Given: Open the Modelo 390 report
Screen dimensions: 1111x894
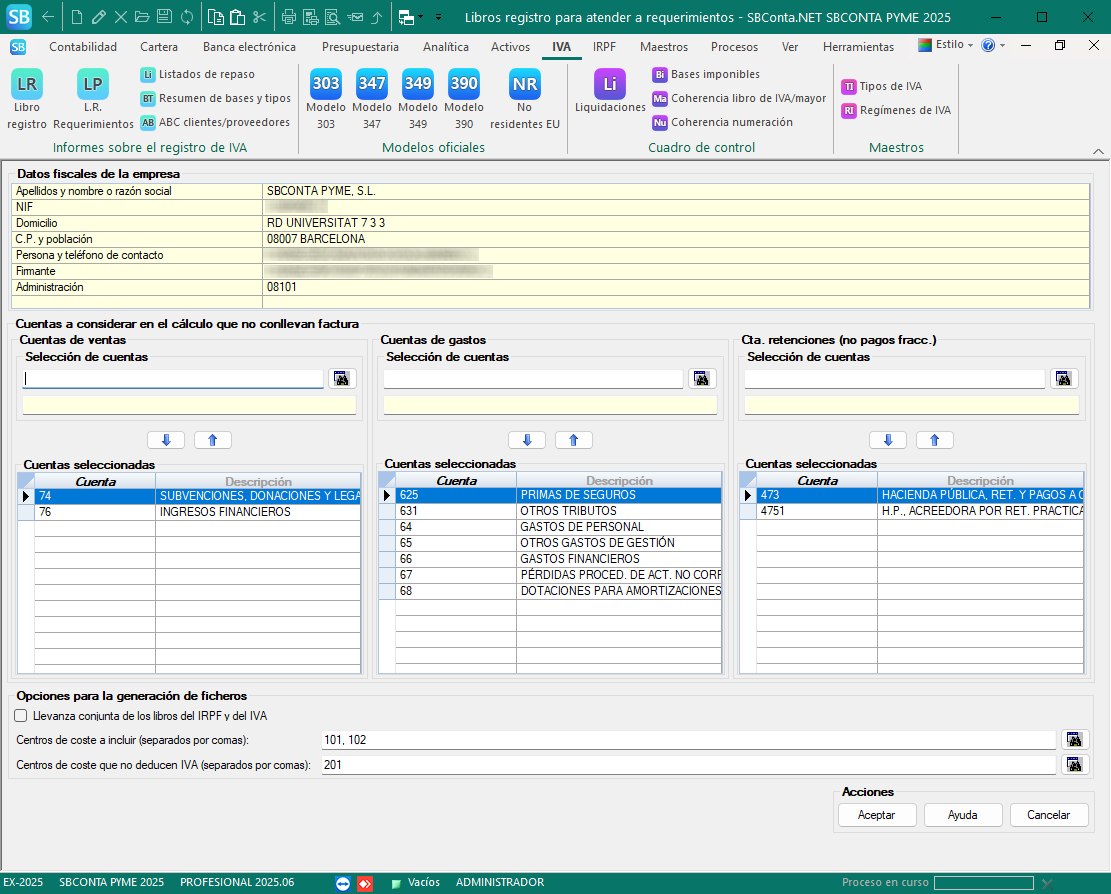Looking at the screenshot, I should [463, 87].
